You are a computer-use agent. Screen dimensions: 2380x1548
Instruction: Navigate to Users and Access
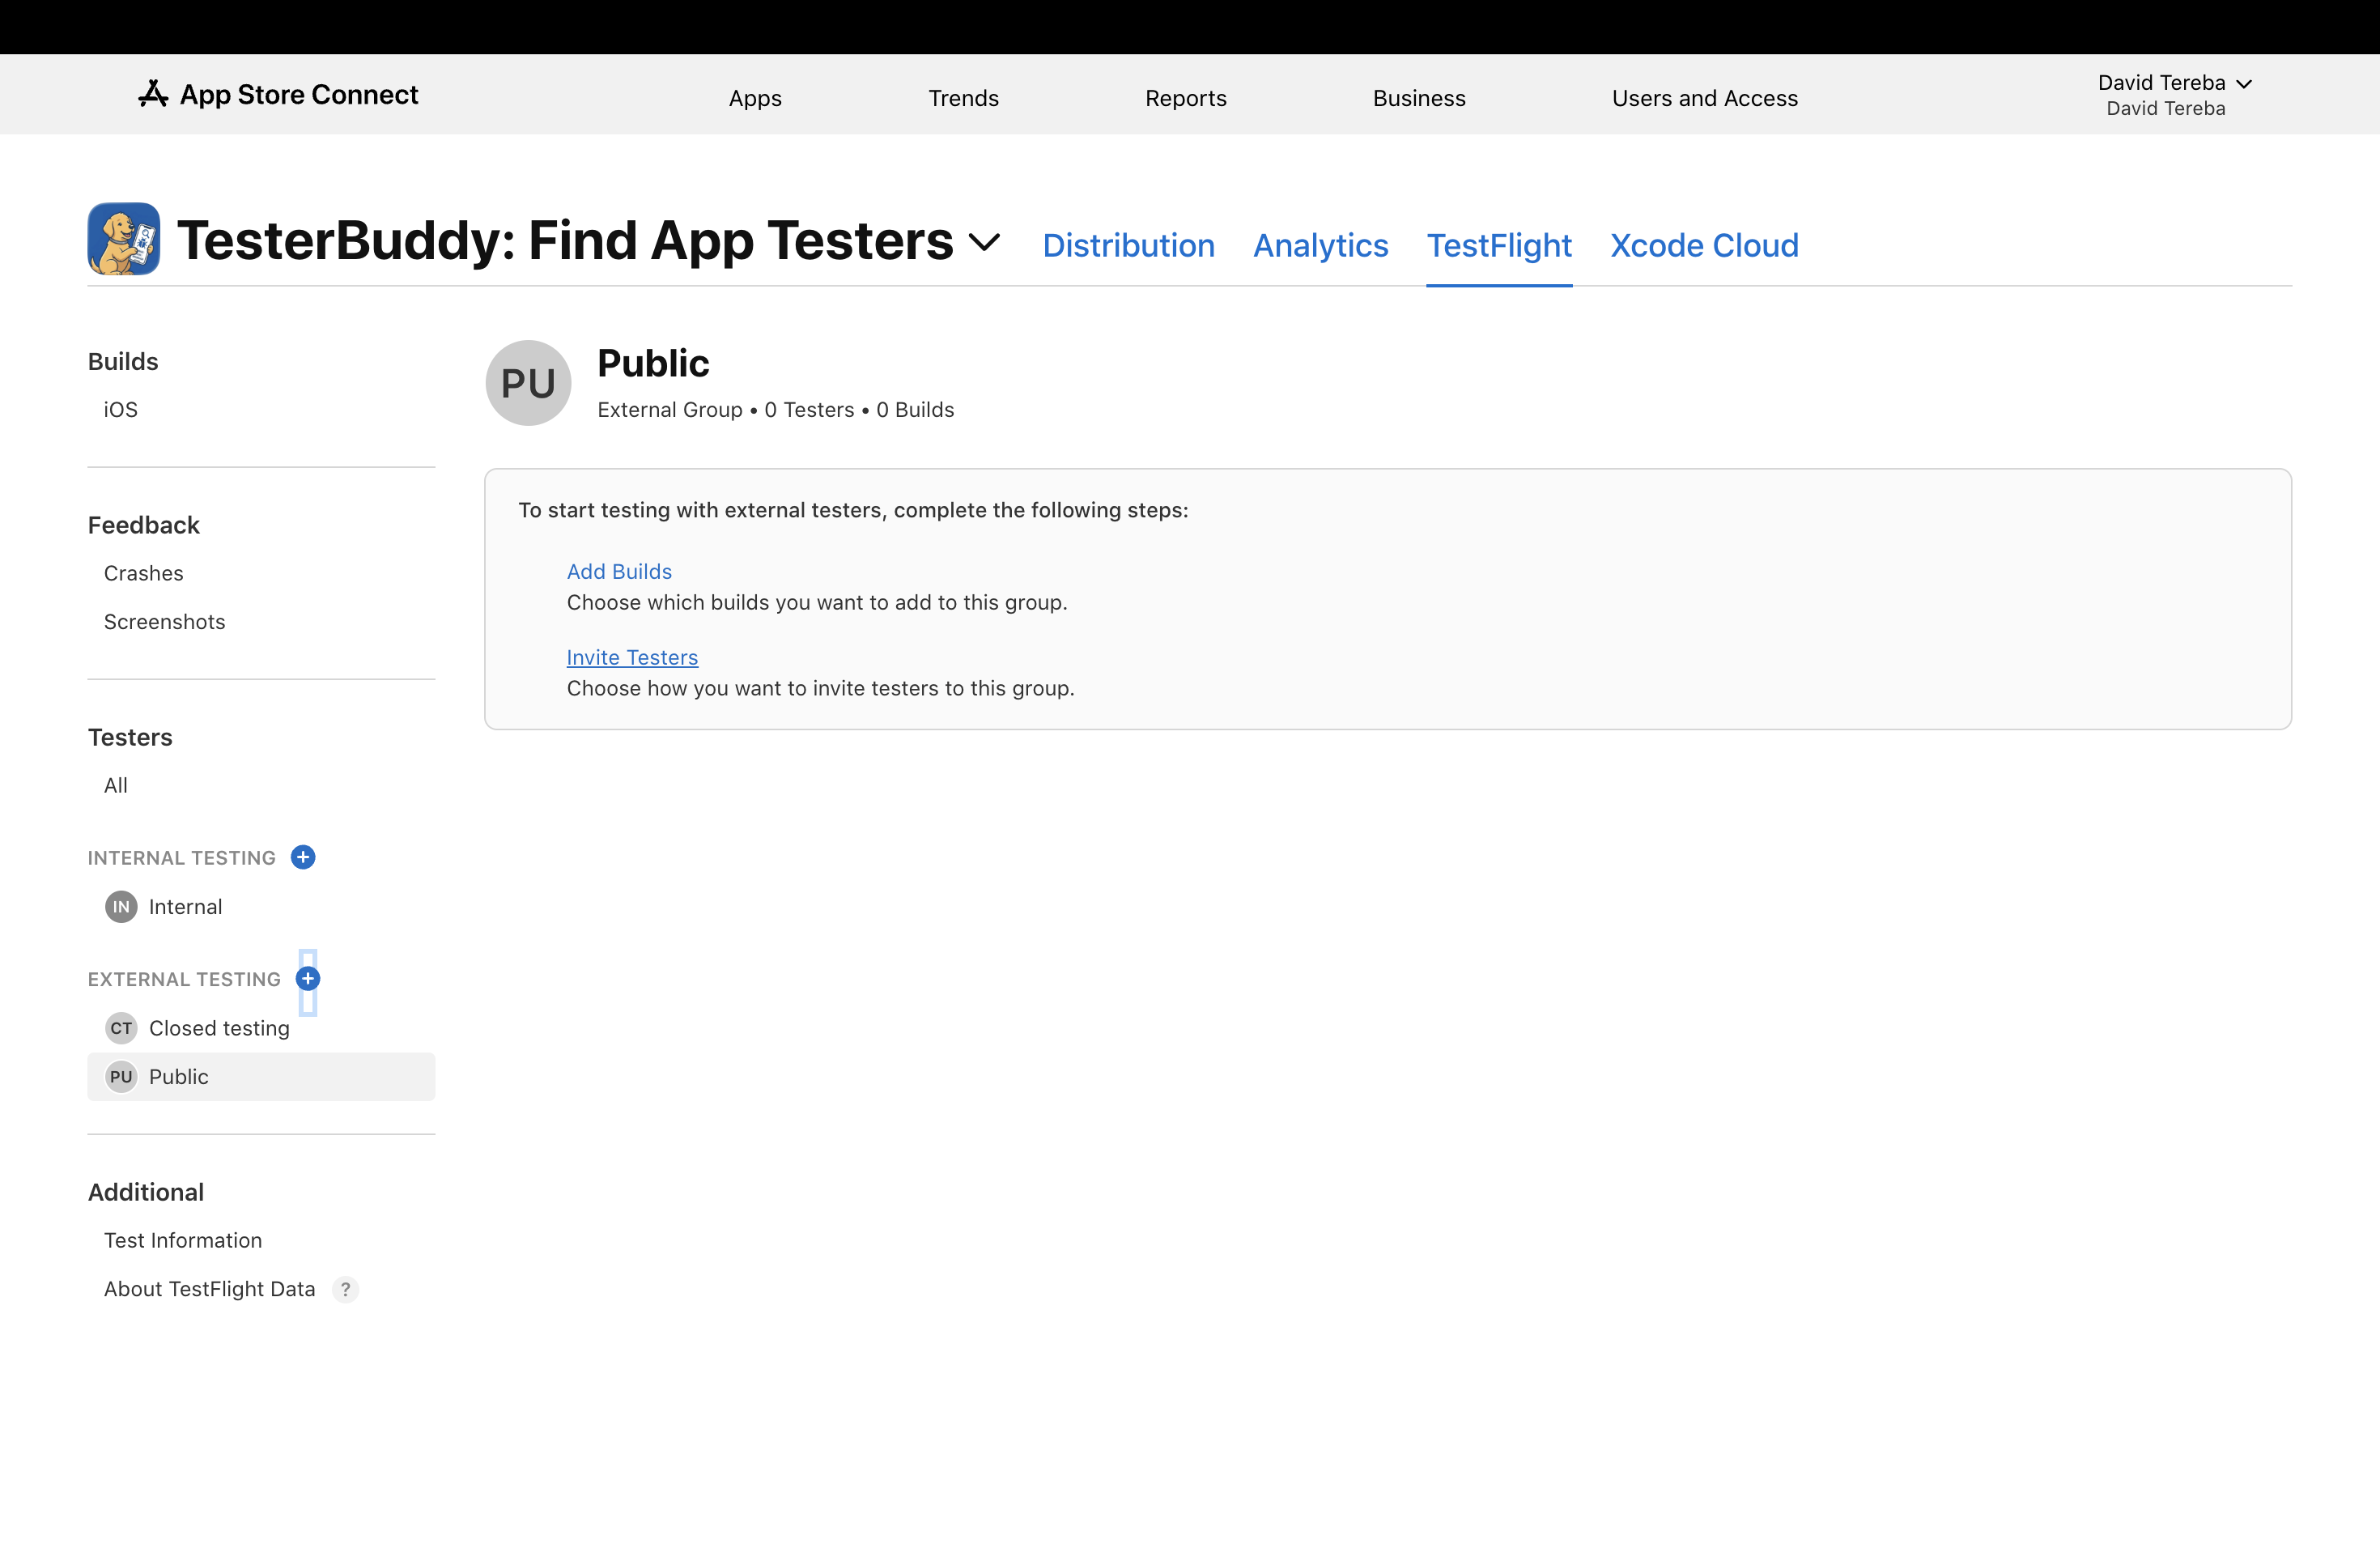1705,98
